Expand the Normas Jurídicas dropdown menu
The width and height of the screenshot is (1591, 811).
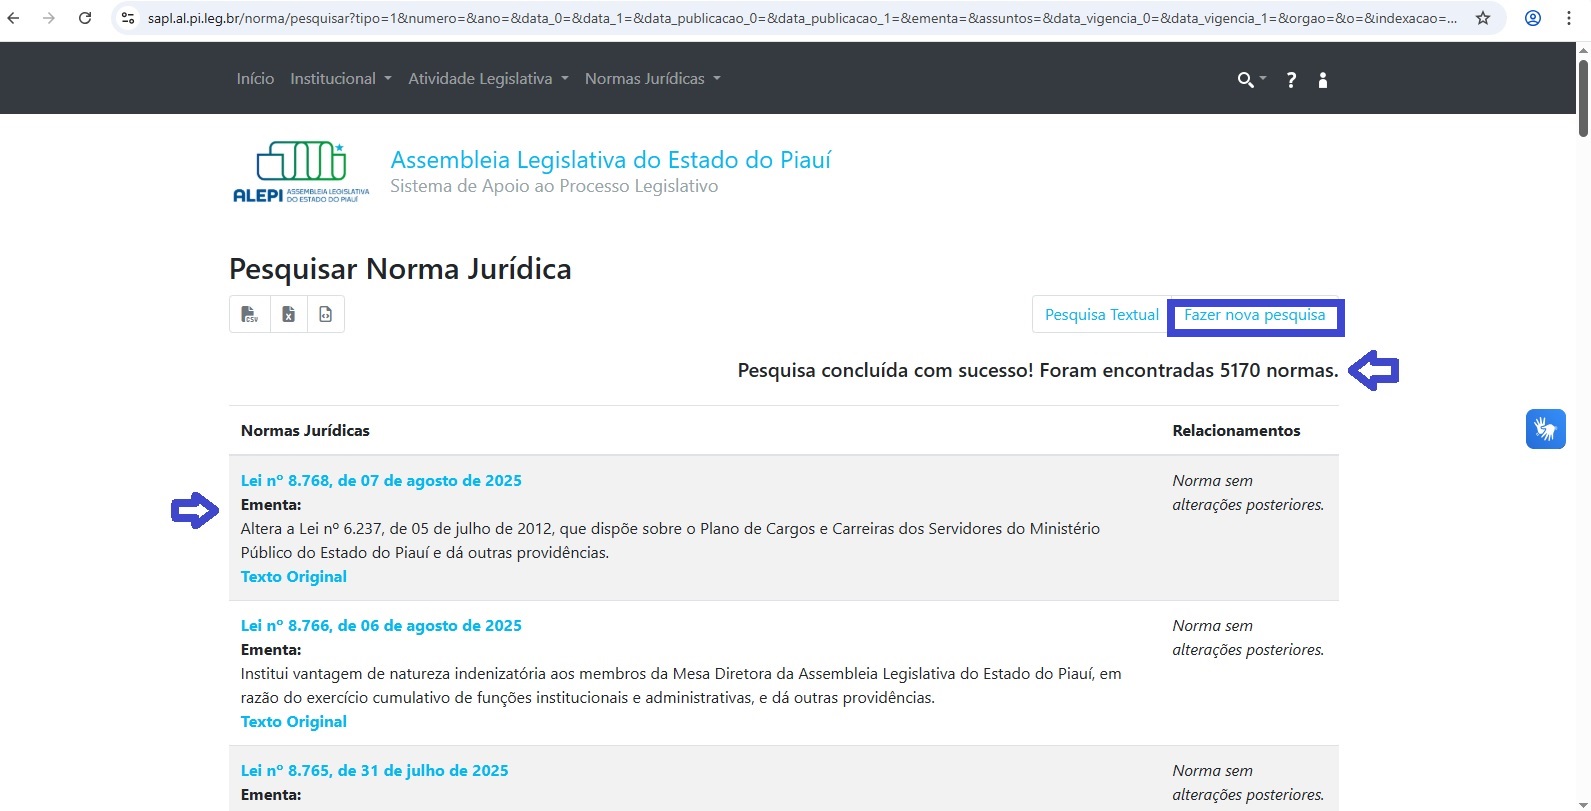click(x=652, y=79)
